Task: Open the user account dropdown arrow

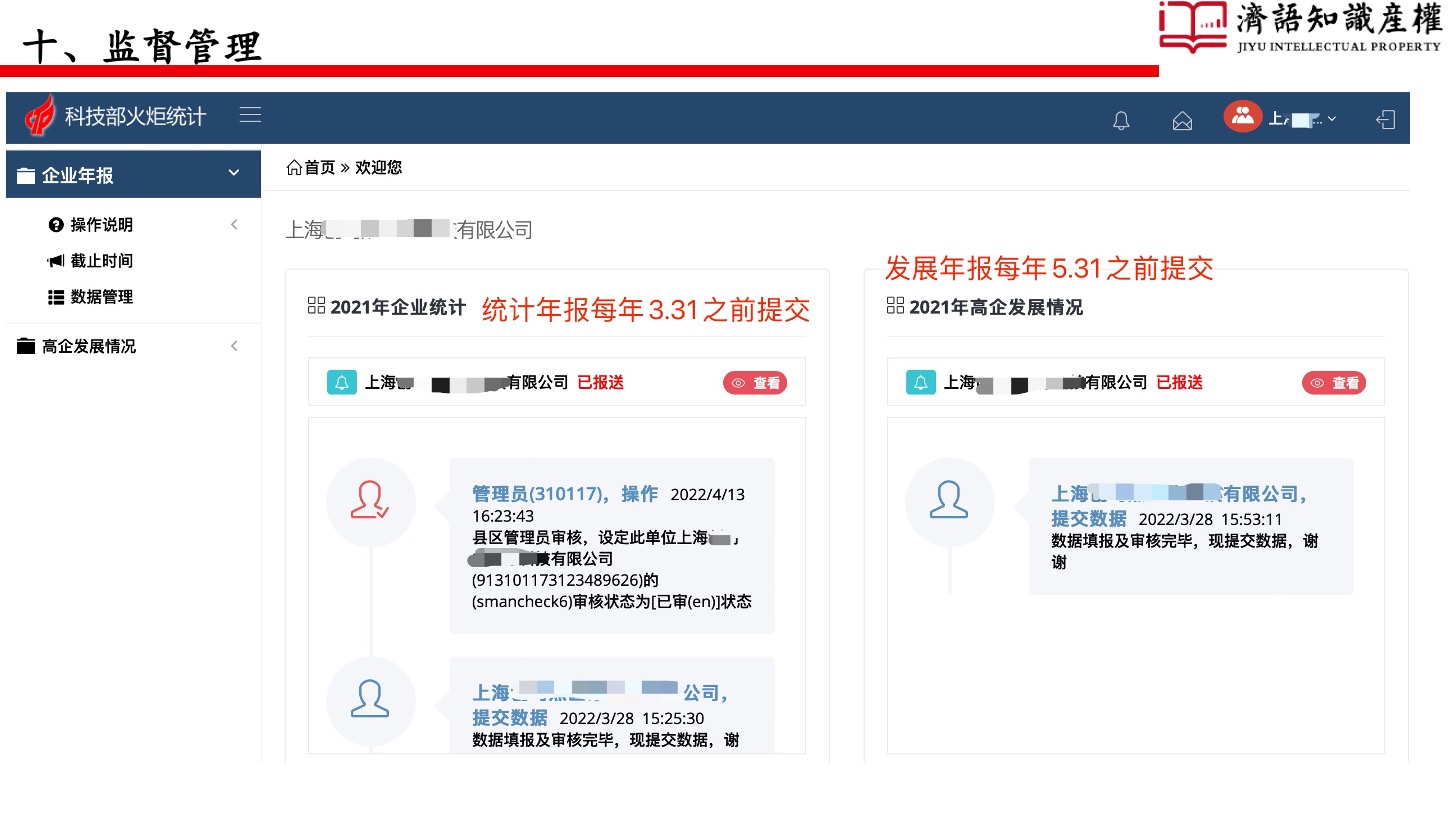Action: click(1331, 119)
